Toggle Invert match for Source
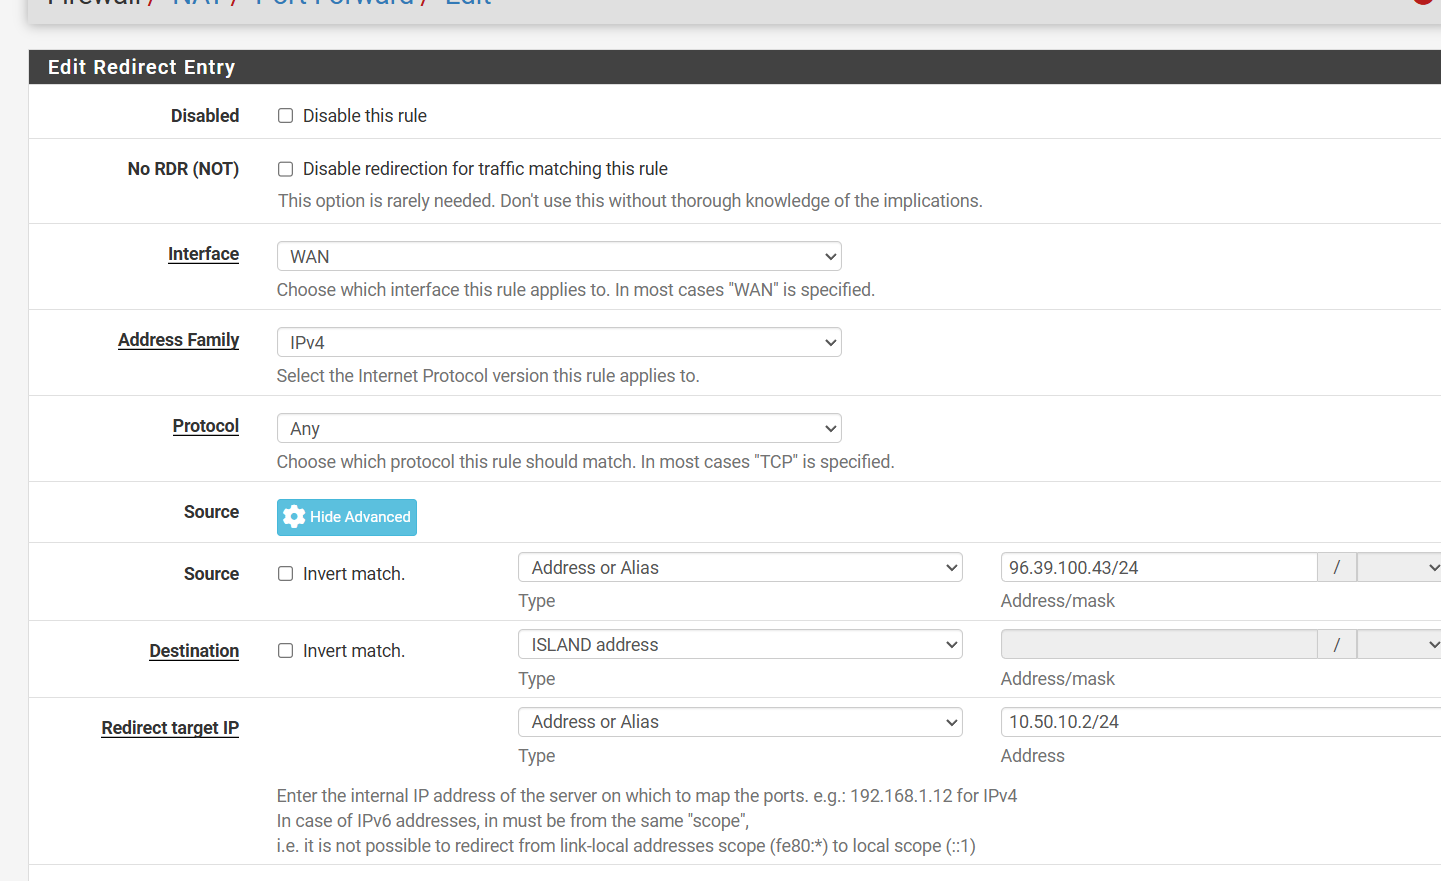The image size is (1441, 881). (285, 574)
